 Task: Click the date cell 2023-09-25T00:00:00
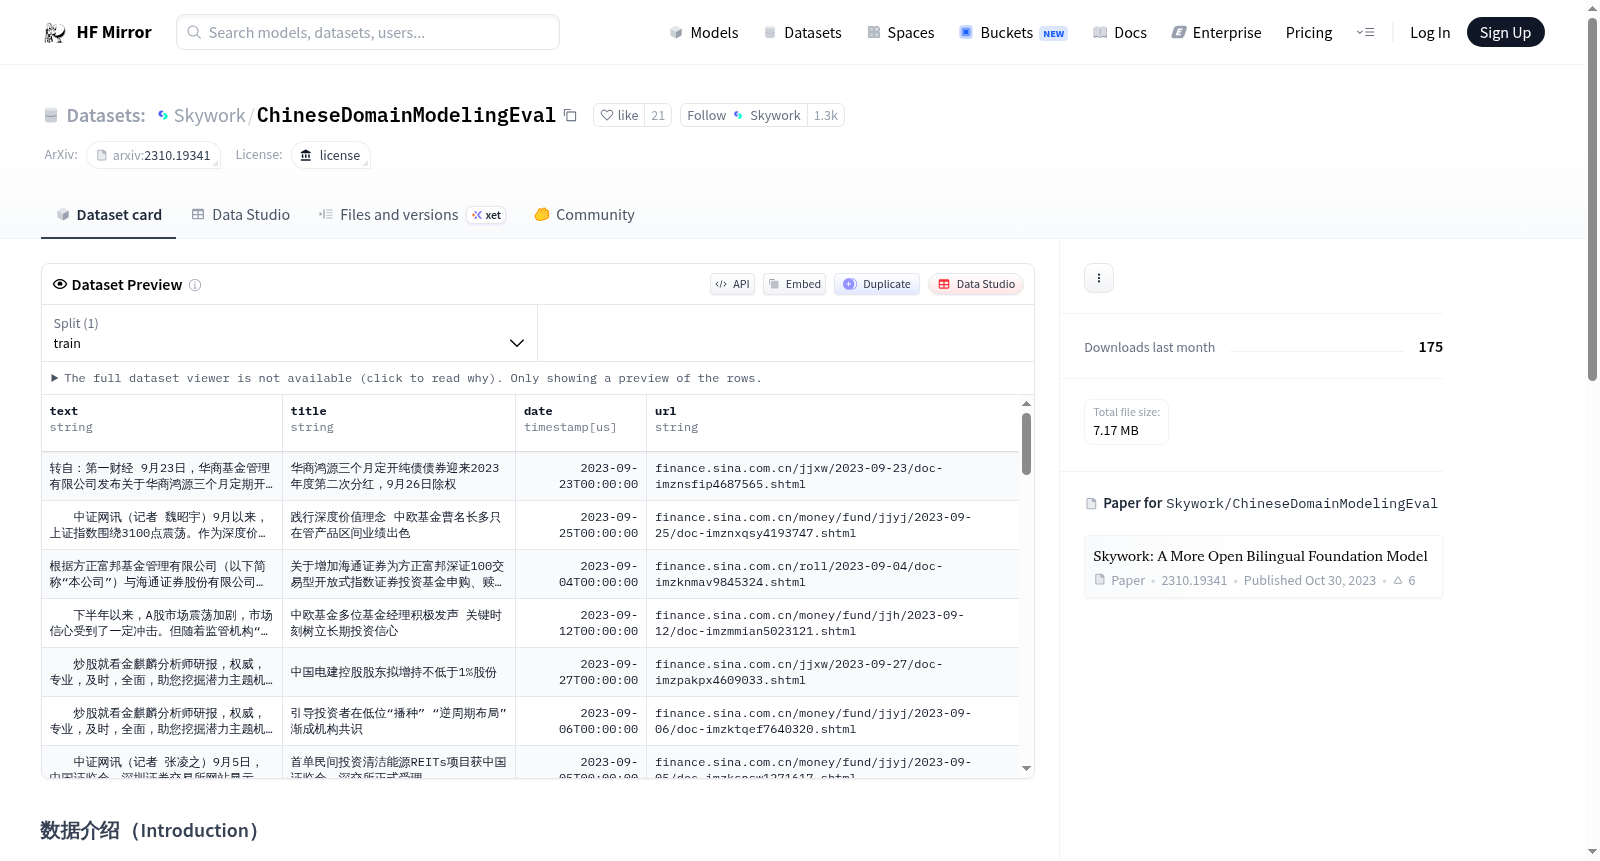(x=581, y=525)
